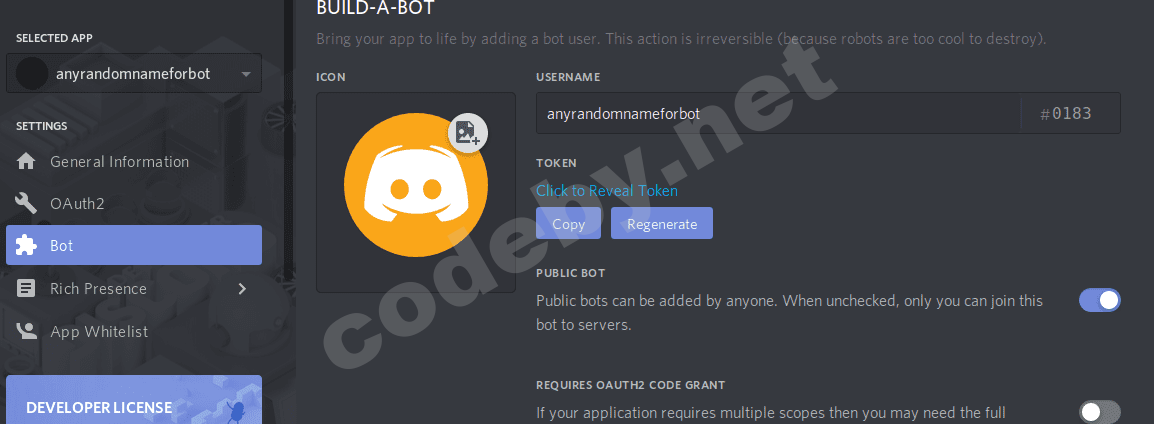The height and width of the screenshot is (424, 1154).
Task: Click the document icon beside Rich Presence
Action: [x=26, y=289]
